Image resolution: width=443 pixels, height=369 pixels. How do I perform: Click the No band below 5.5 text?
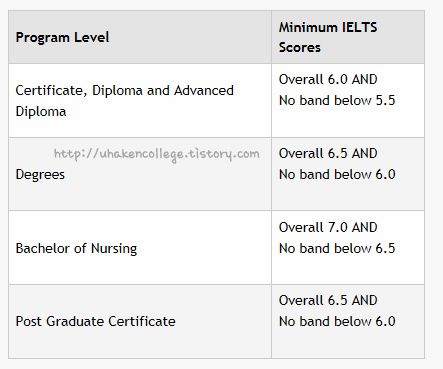click(x=337, y=100)
